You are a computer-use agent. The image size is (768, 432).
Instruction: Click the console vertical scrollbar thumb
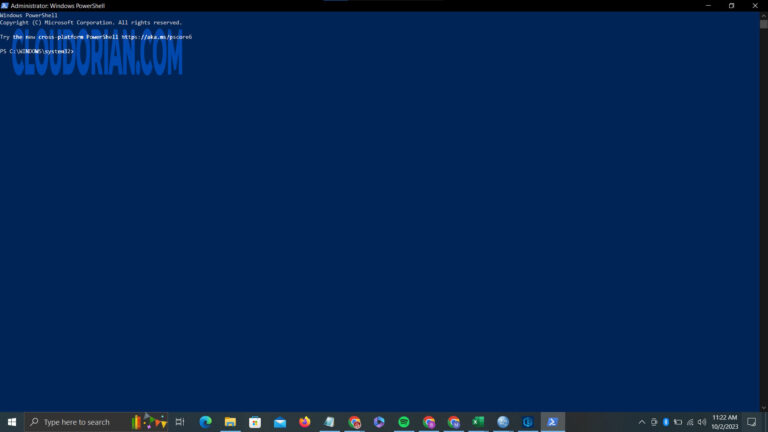coord(764,24)
